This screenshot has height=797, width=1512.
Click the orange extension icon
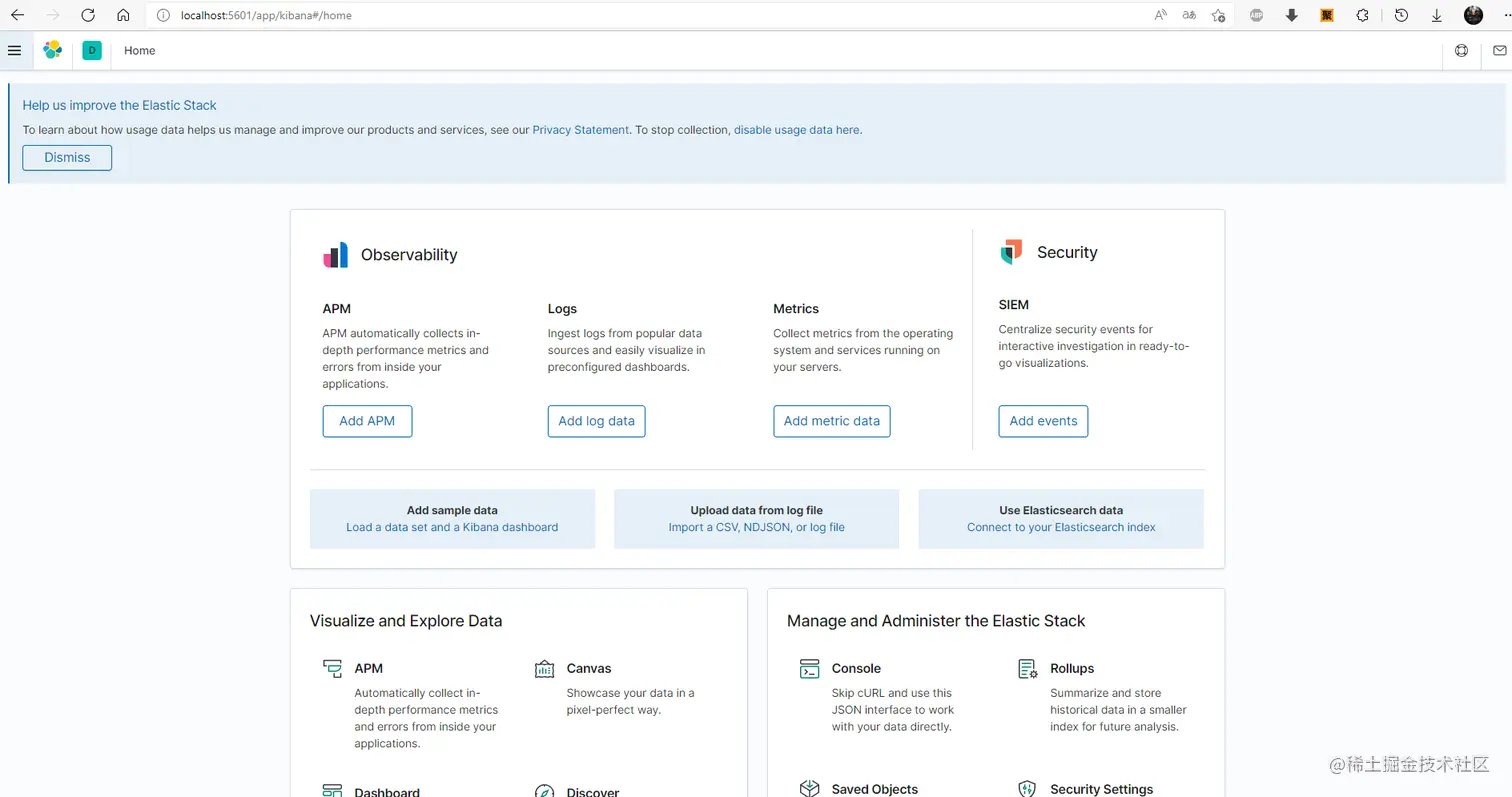click(1327, 15)
